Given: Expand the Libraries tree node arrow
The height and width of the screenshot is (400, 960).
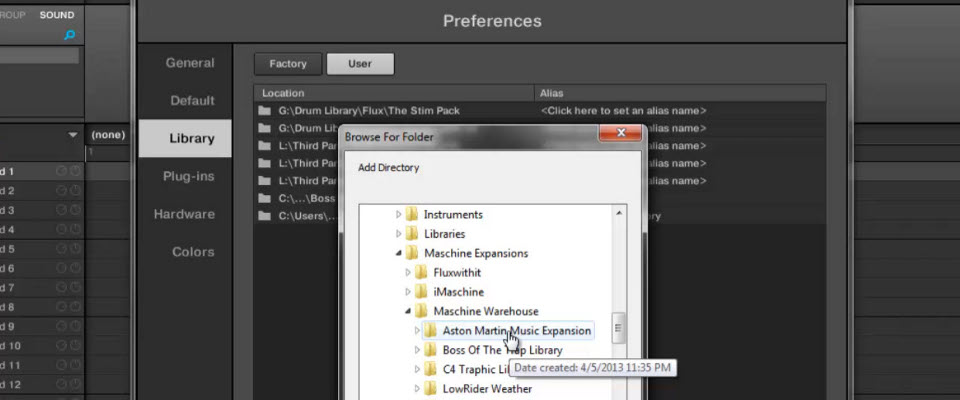Looking at the screenshot, I should (399, 234).
